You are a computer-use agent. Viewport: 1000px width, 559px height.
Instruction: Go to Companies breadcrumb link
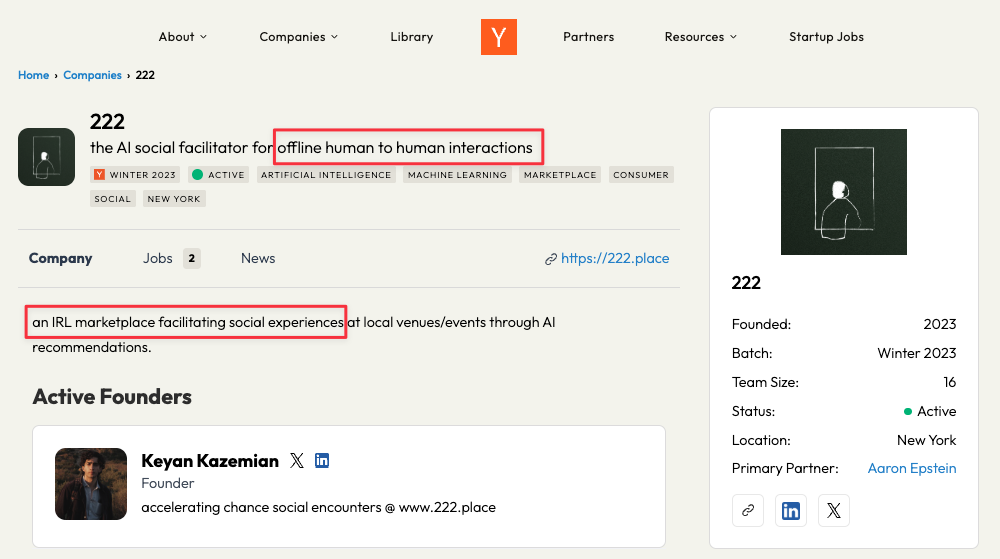coord(92,75)
